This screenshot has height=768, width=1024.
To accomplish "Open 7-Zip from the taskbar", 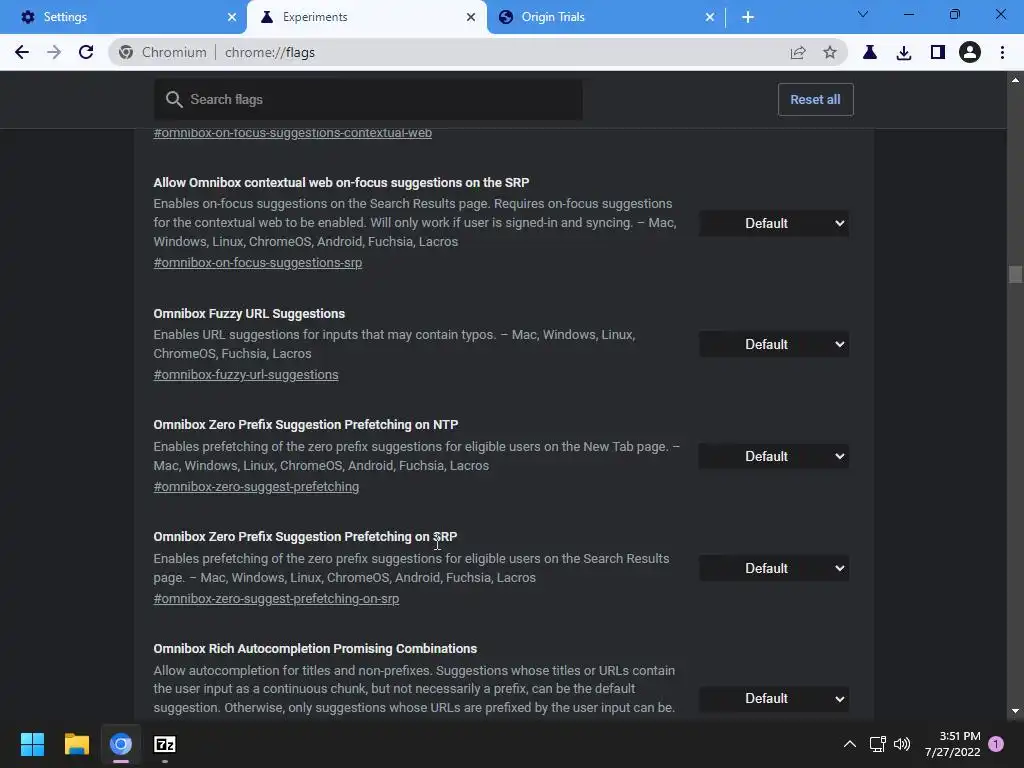I will point(165,744).
